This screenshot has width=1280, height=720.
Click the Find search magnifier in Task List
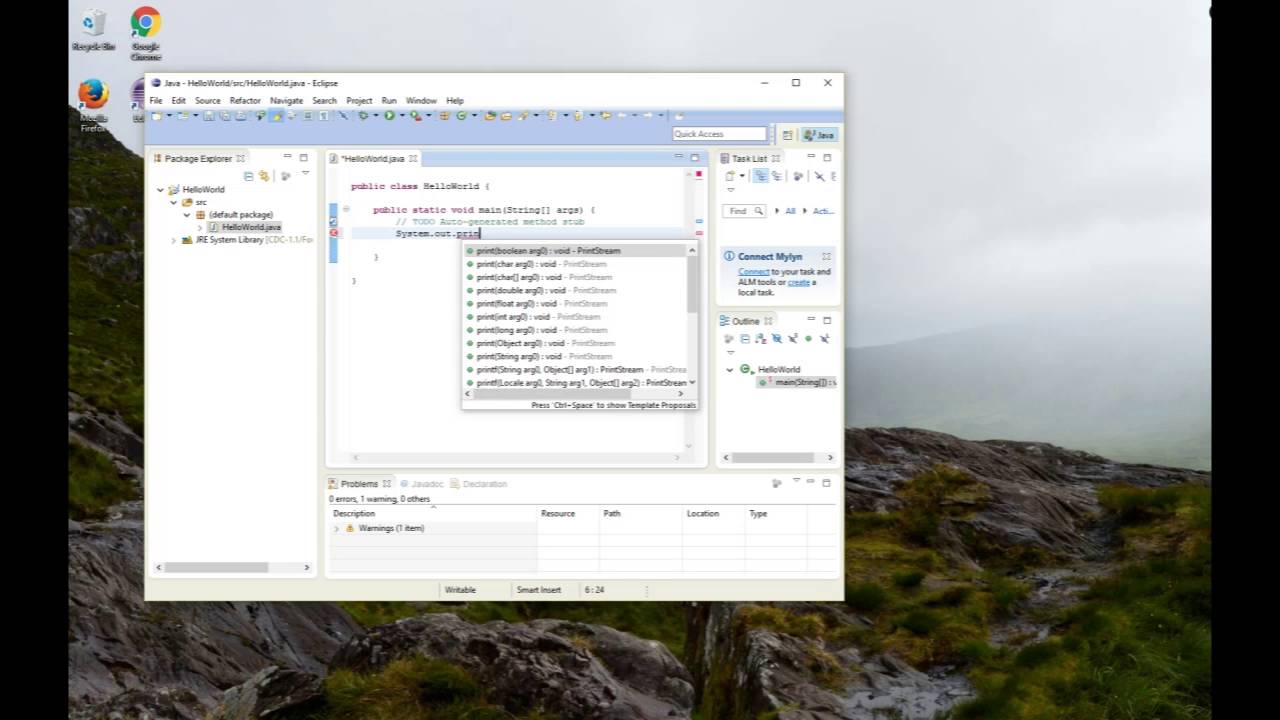click(x=759, y=211)
